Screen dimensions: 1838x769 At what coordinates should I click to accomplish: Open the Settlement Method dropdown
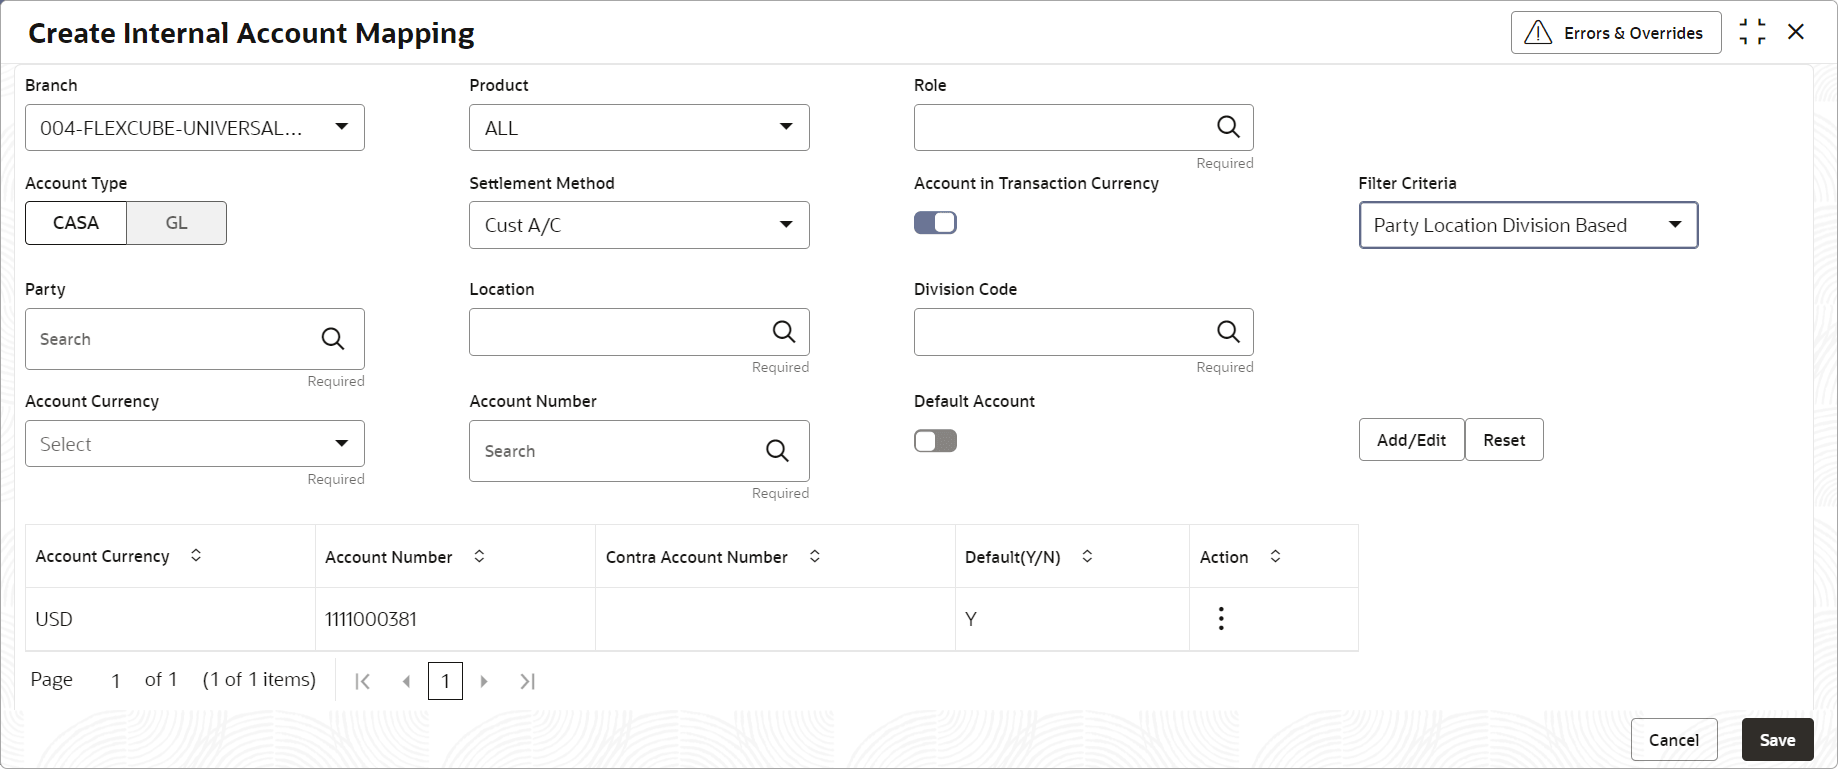(786, 225)
